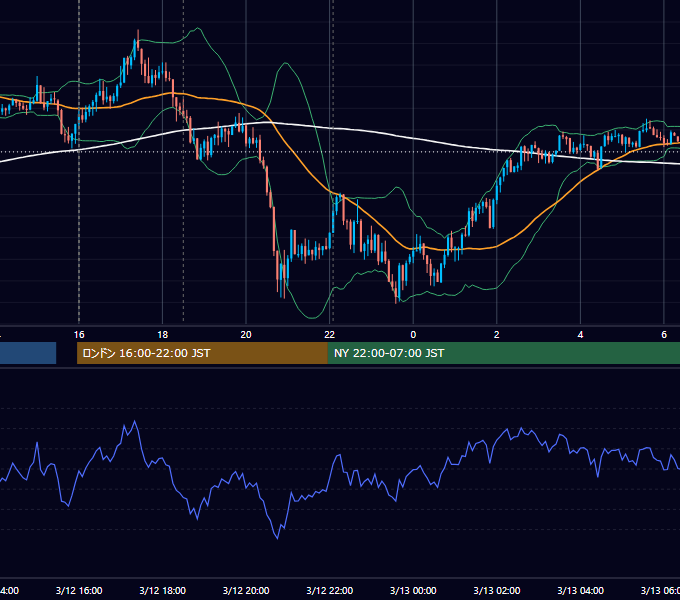Click hour label 6 on price chart axis

664,335
